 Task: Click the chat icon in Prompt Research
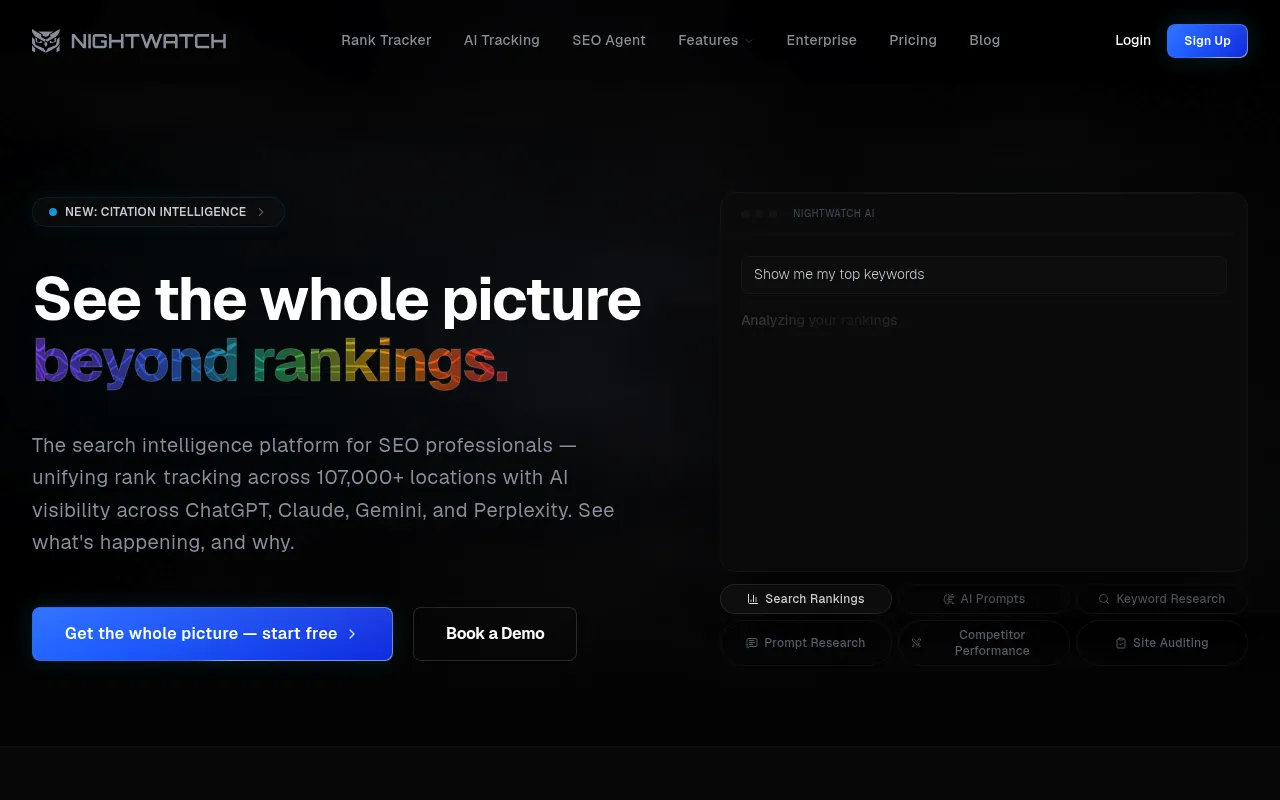(x=752, y=643)
